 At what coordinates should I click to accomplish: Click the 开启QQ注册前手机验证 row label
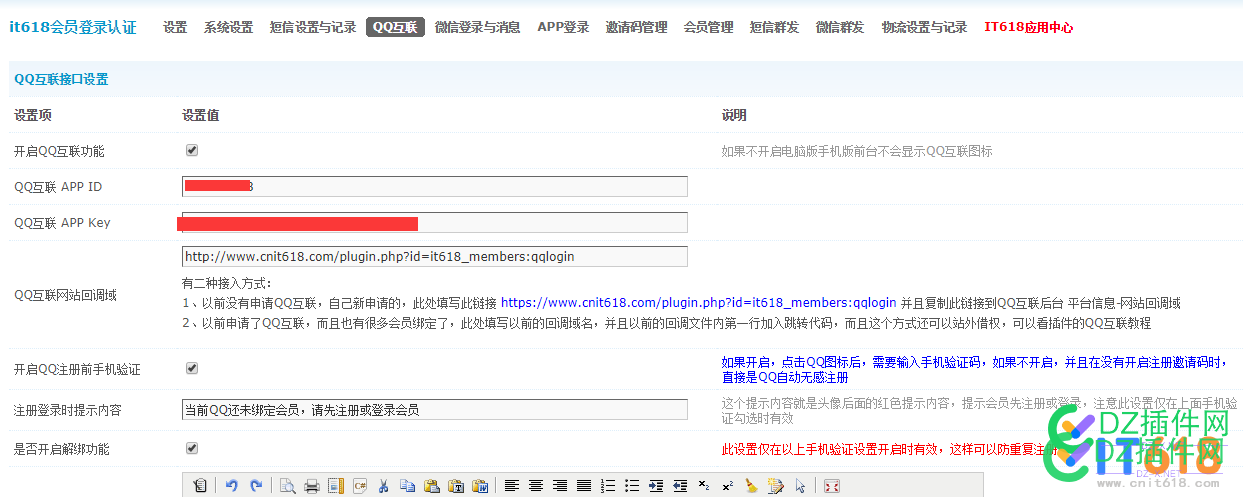[x=77, y=370]
